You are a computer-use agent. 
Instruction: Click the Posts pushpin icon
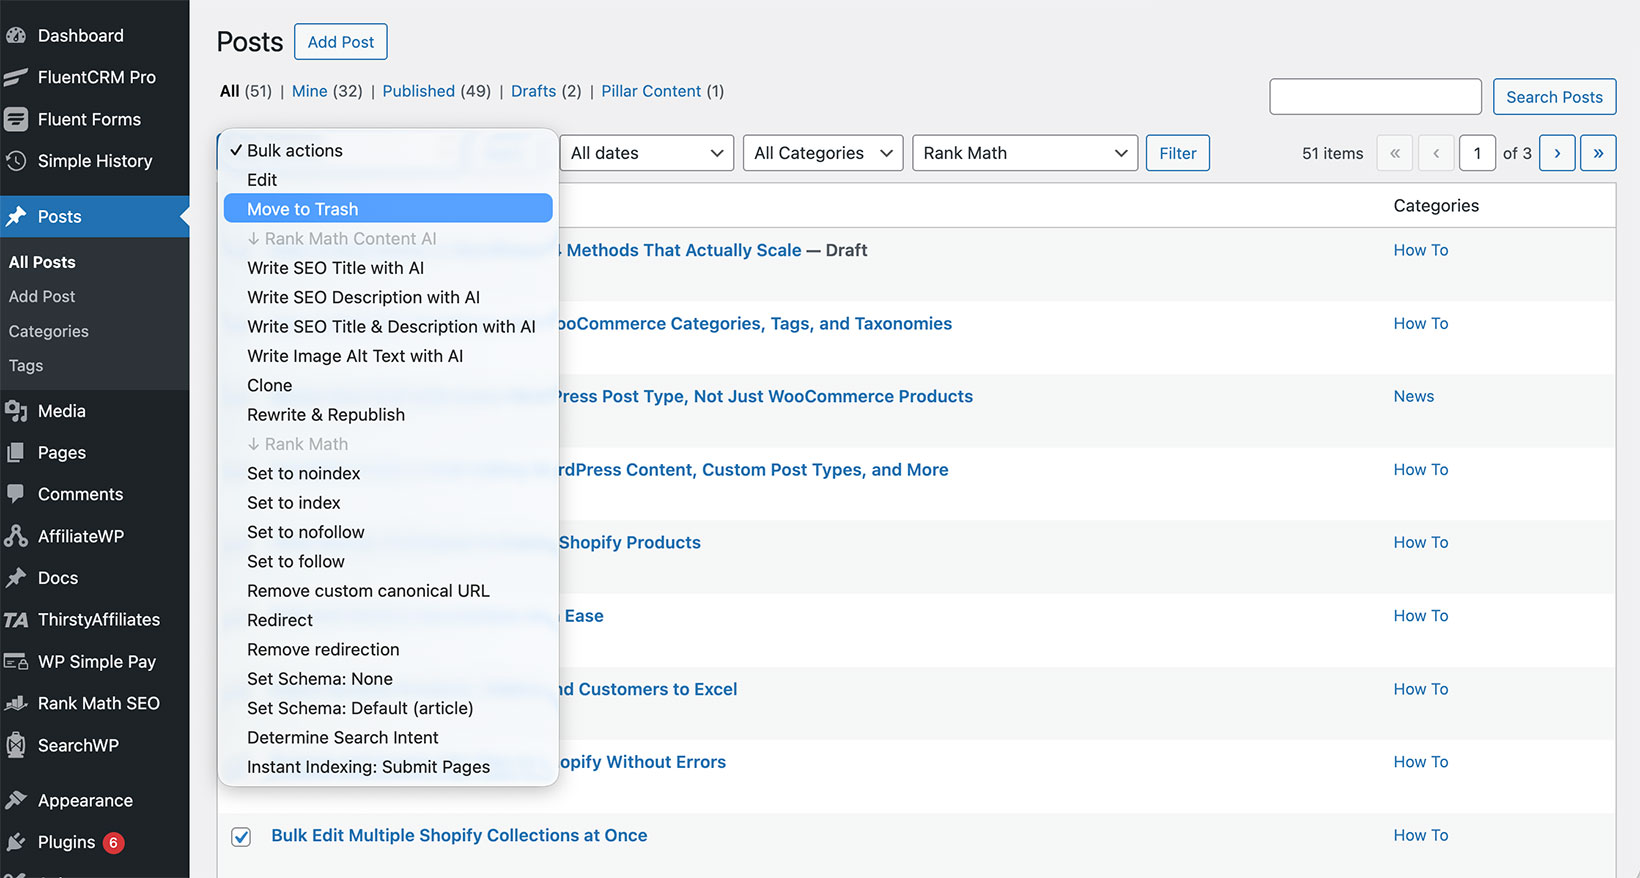(x=16, y=216)
